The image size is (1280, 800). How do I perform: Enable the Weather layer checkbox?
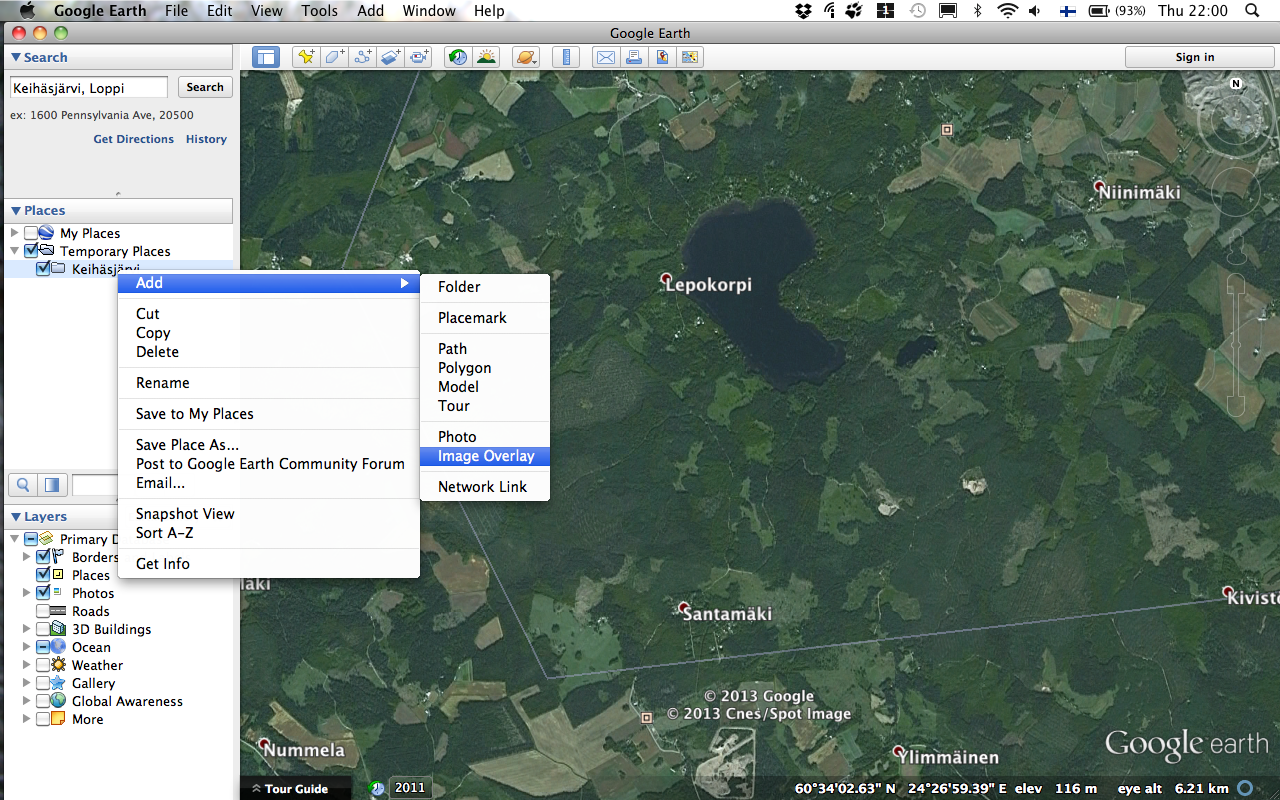click(43, 665)
